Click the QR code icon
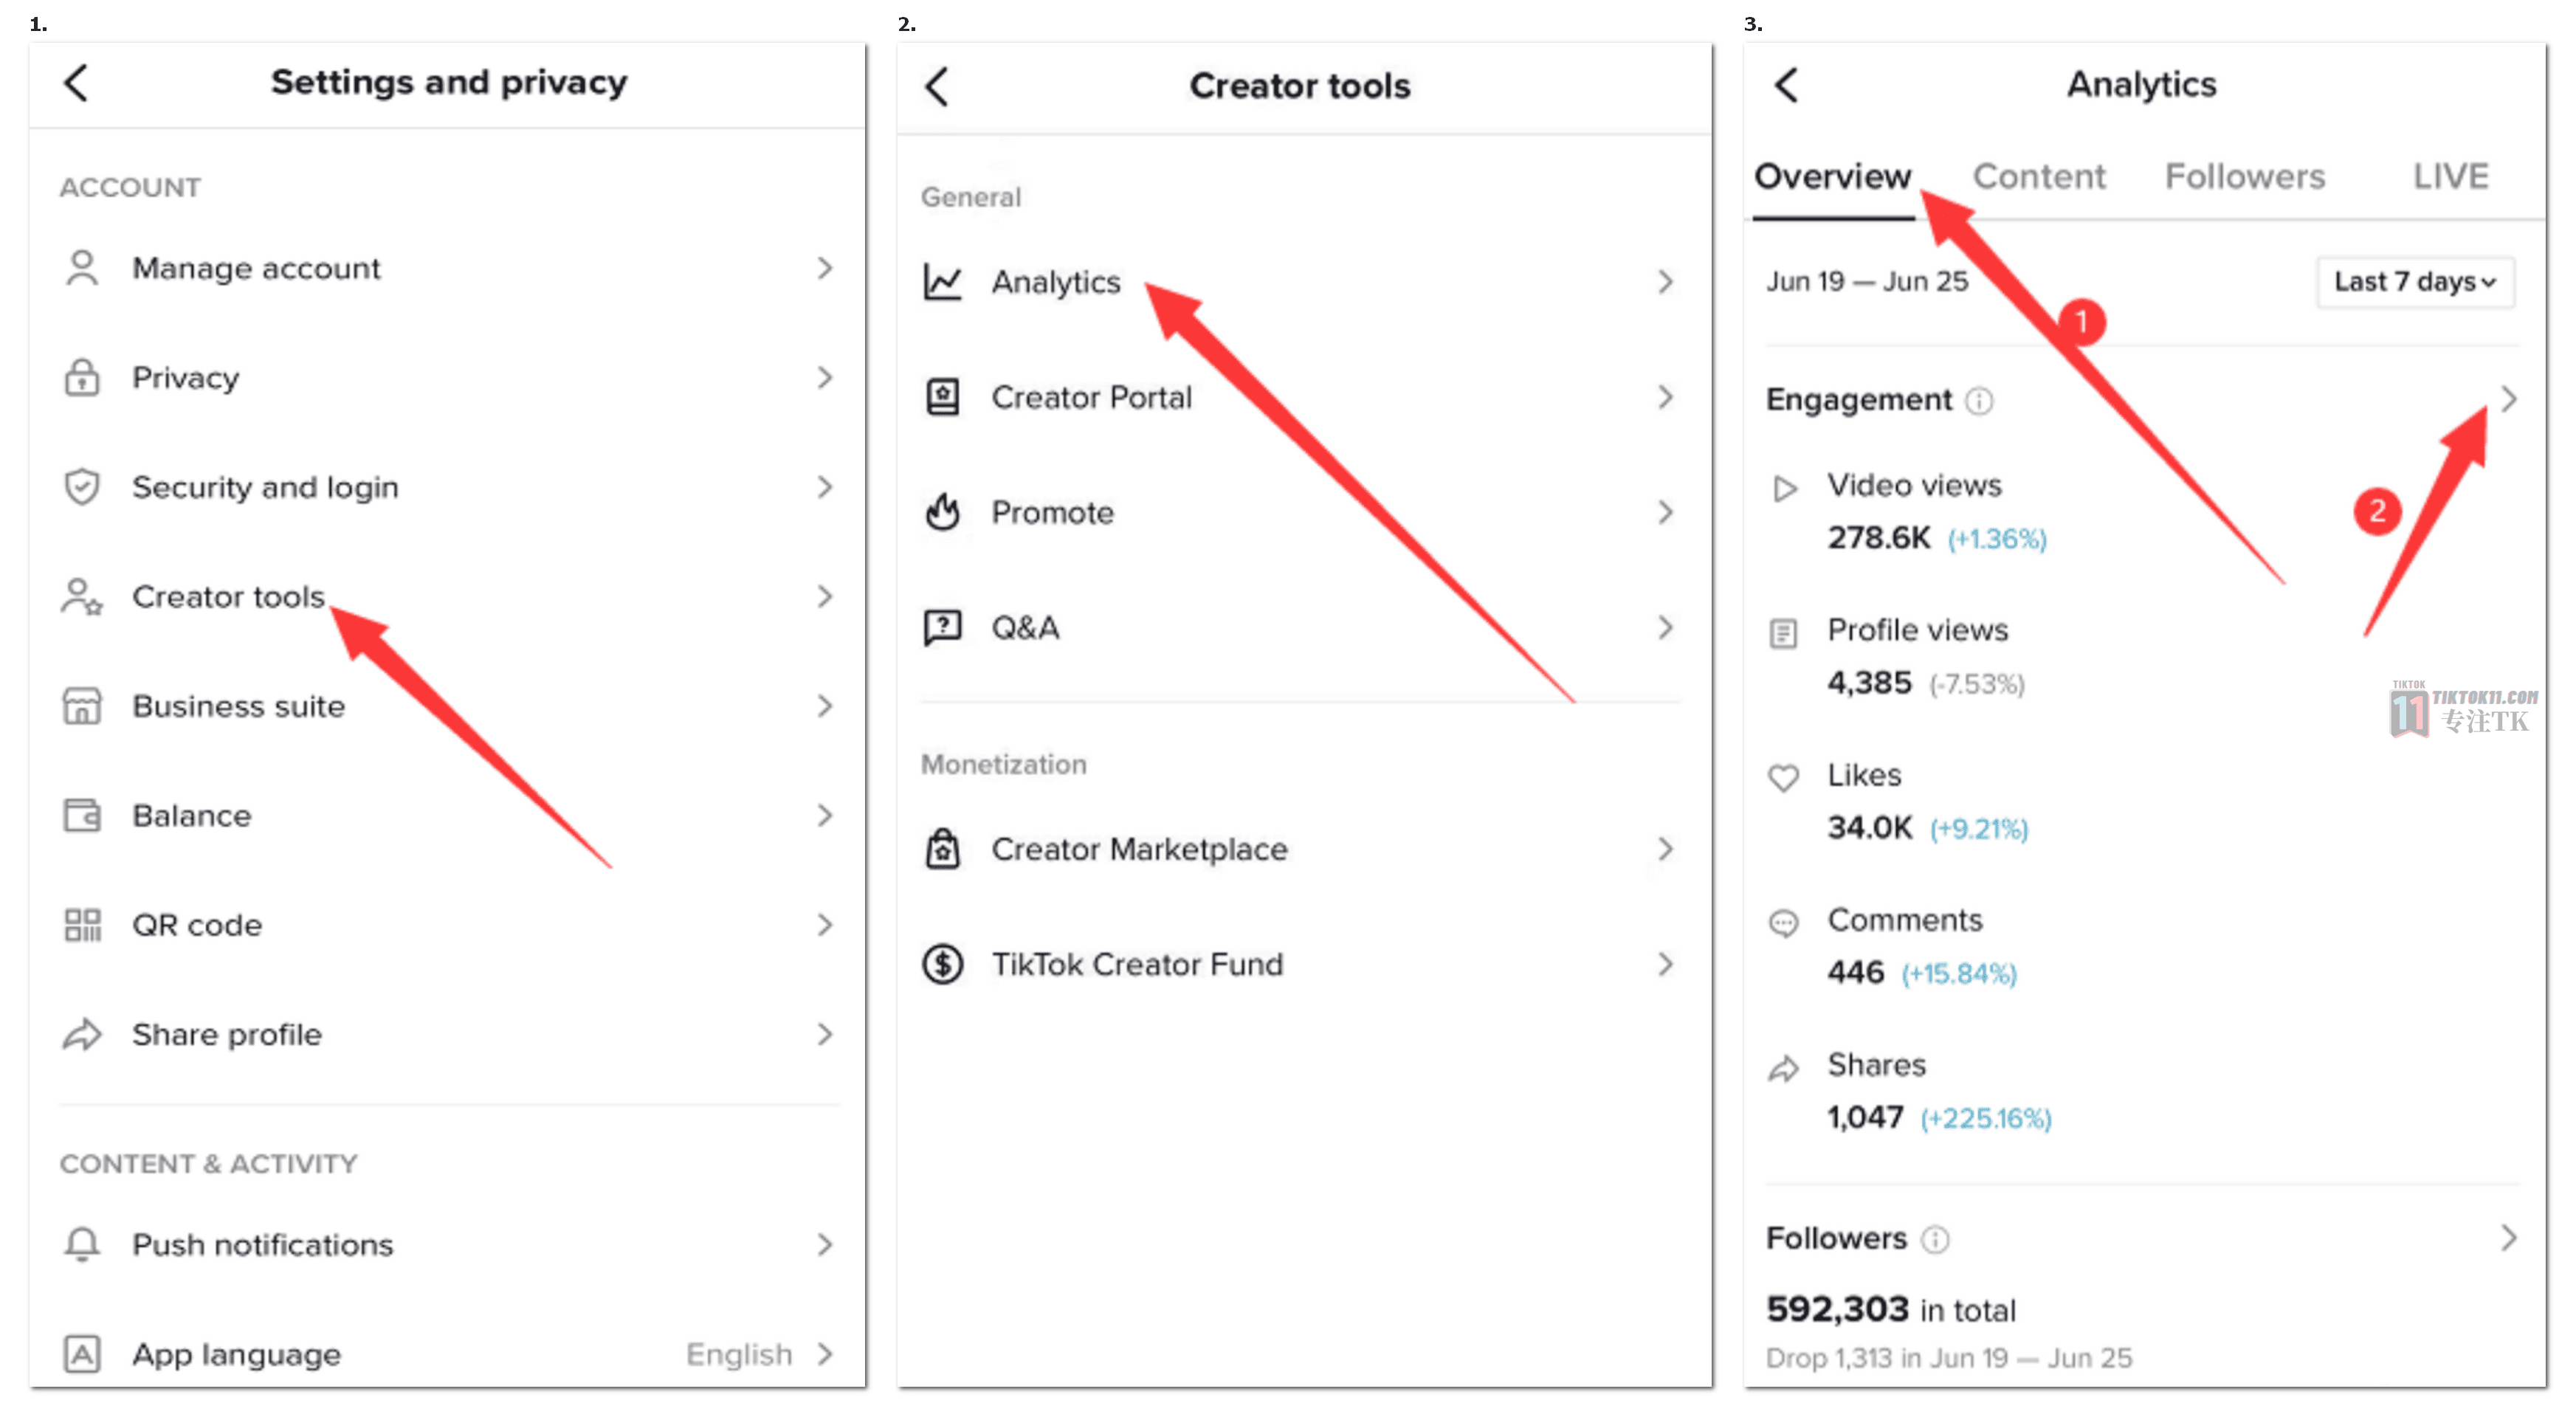 coord(82,925)
